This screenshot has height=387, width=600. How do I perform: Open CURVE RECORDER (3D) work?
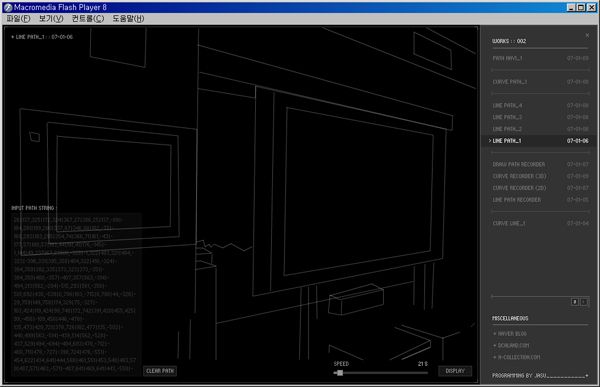tap(540, 176)
